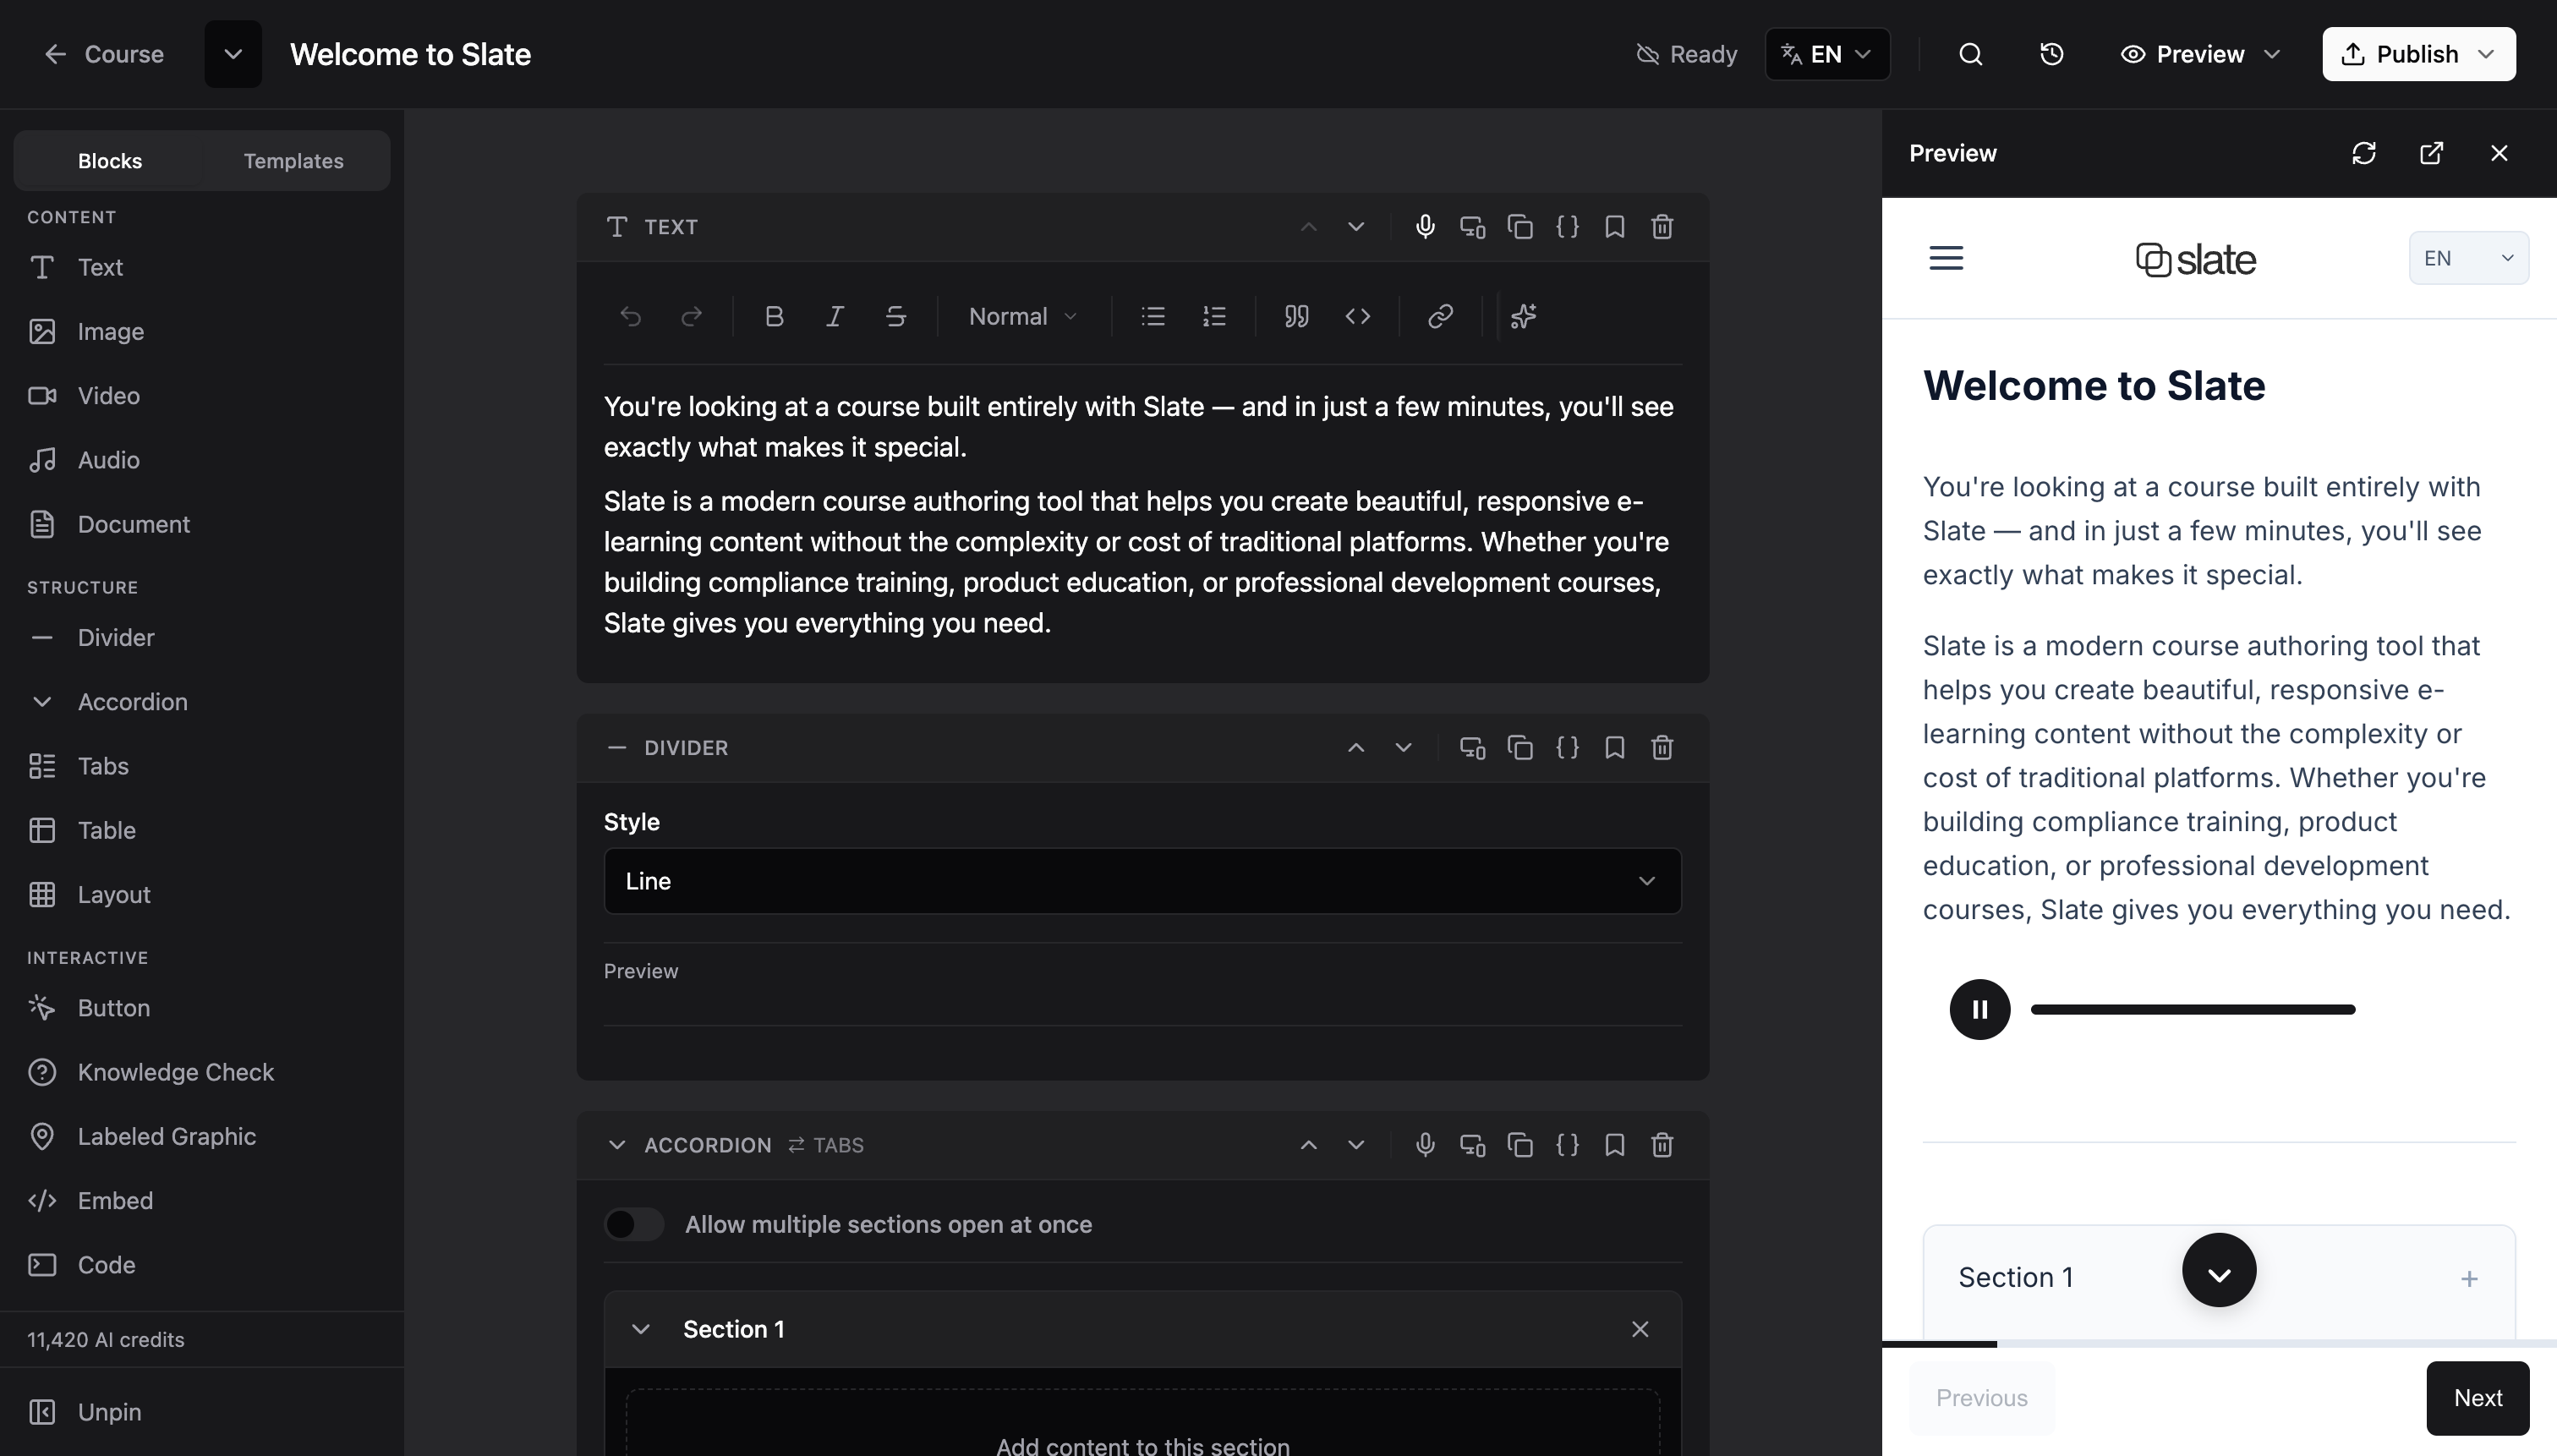Select the Image block in the sidebar

[x=111, y=331]
